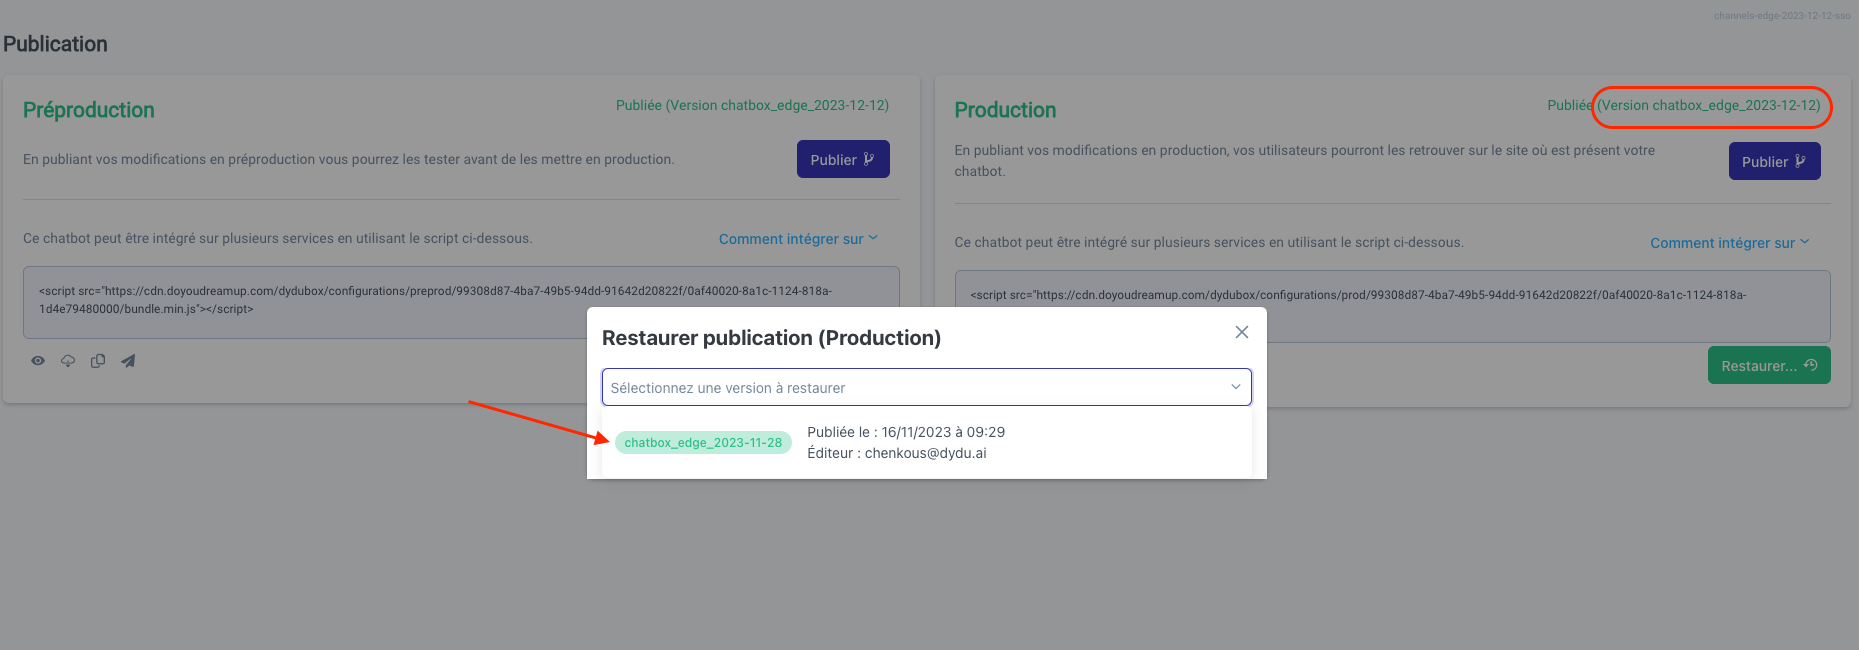Click the prod script code box
Viewport: 1859px width, 650px height.
(x=1393, y=306)
